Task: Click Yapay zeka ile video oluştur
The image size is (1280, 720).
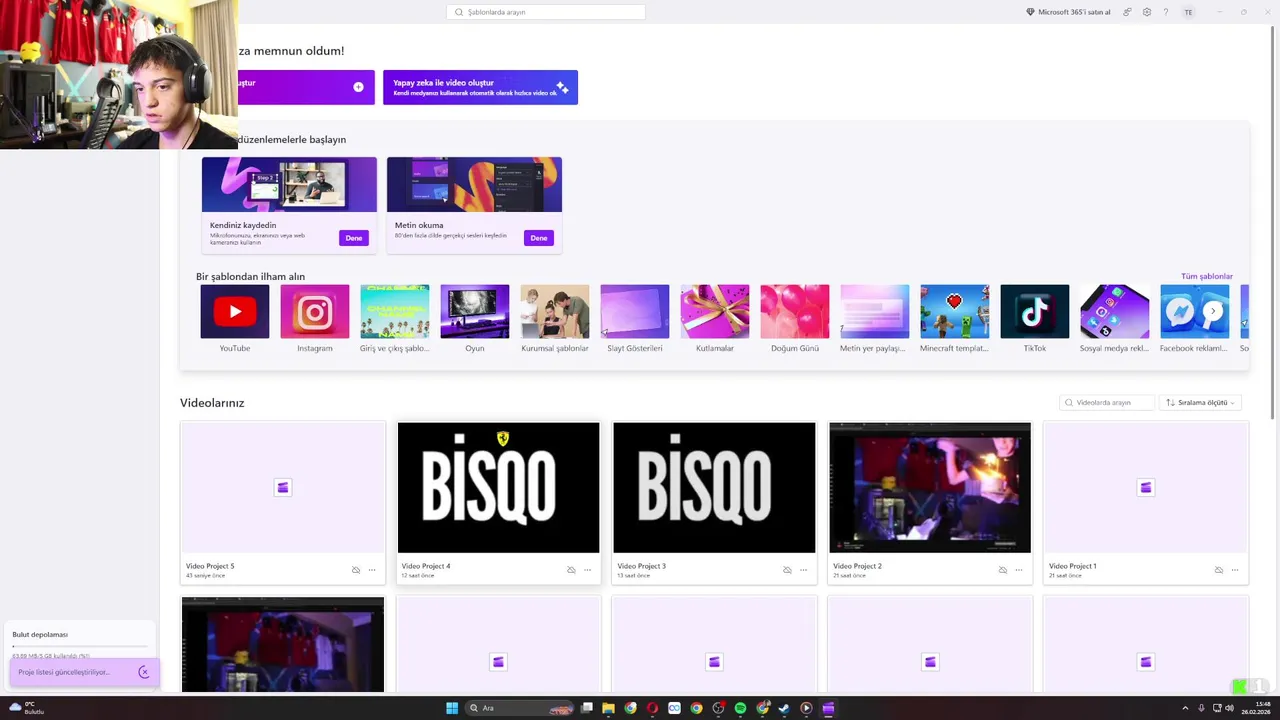Action: click(x=480, y=87)
